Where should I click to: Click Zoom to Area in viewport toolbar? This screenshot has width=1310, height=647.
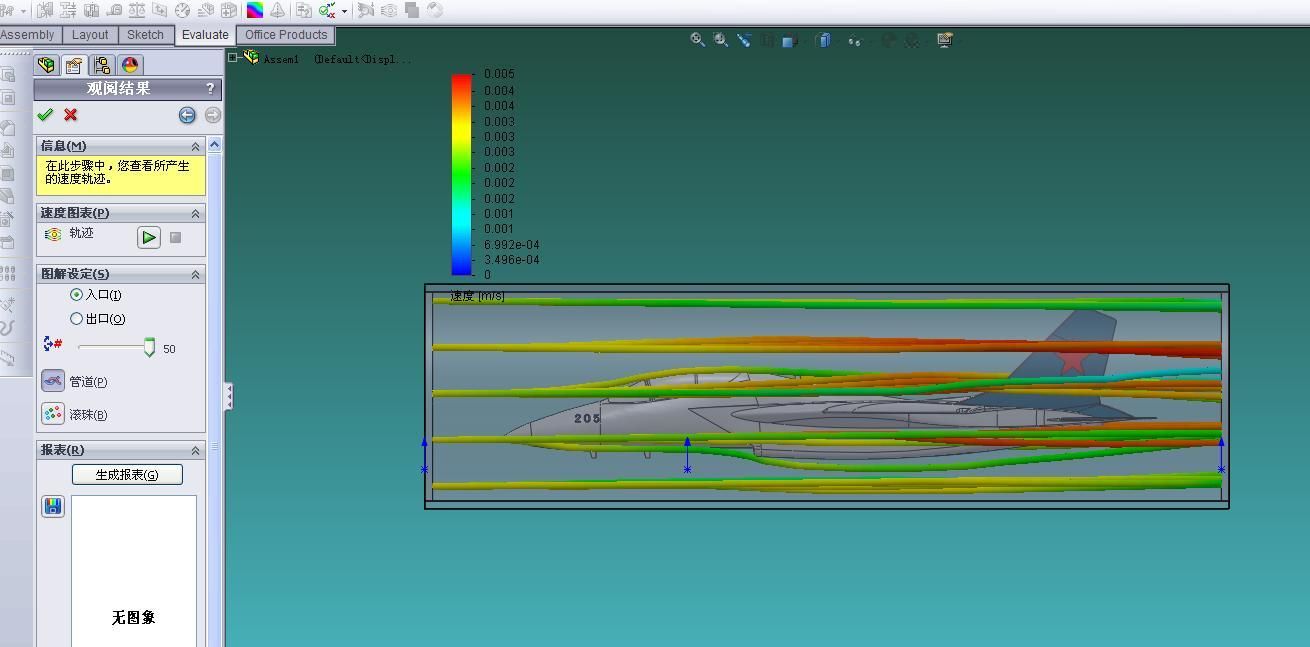click(x=721, y=40)
